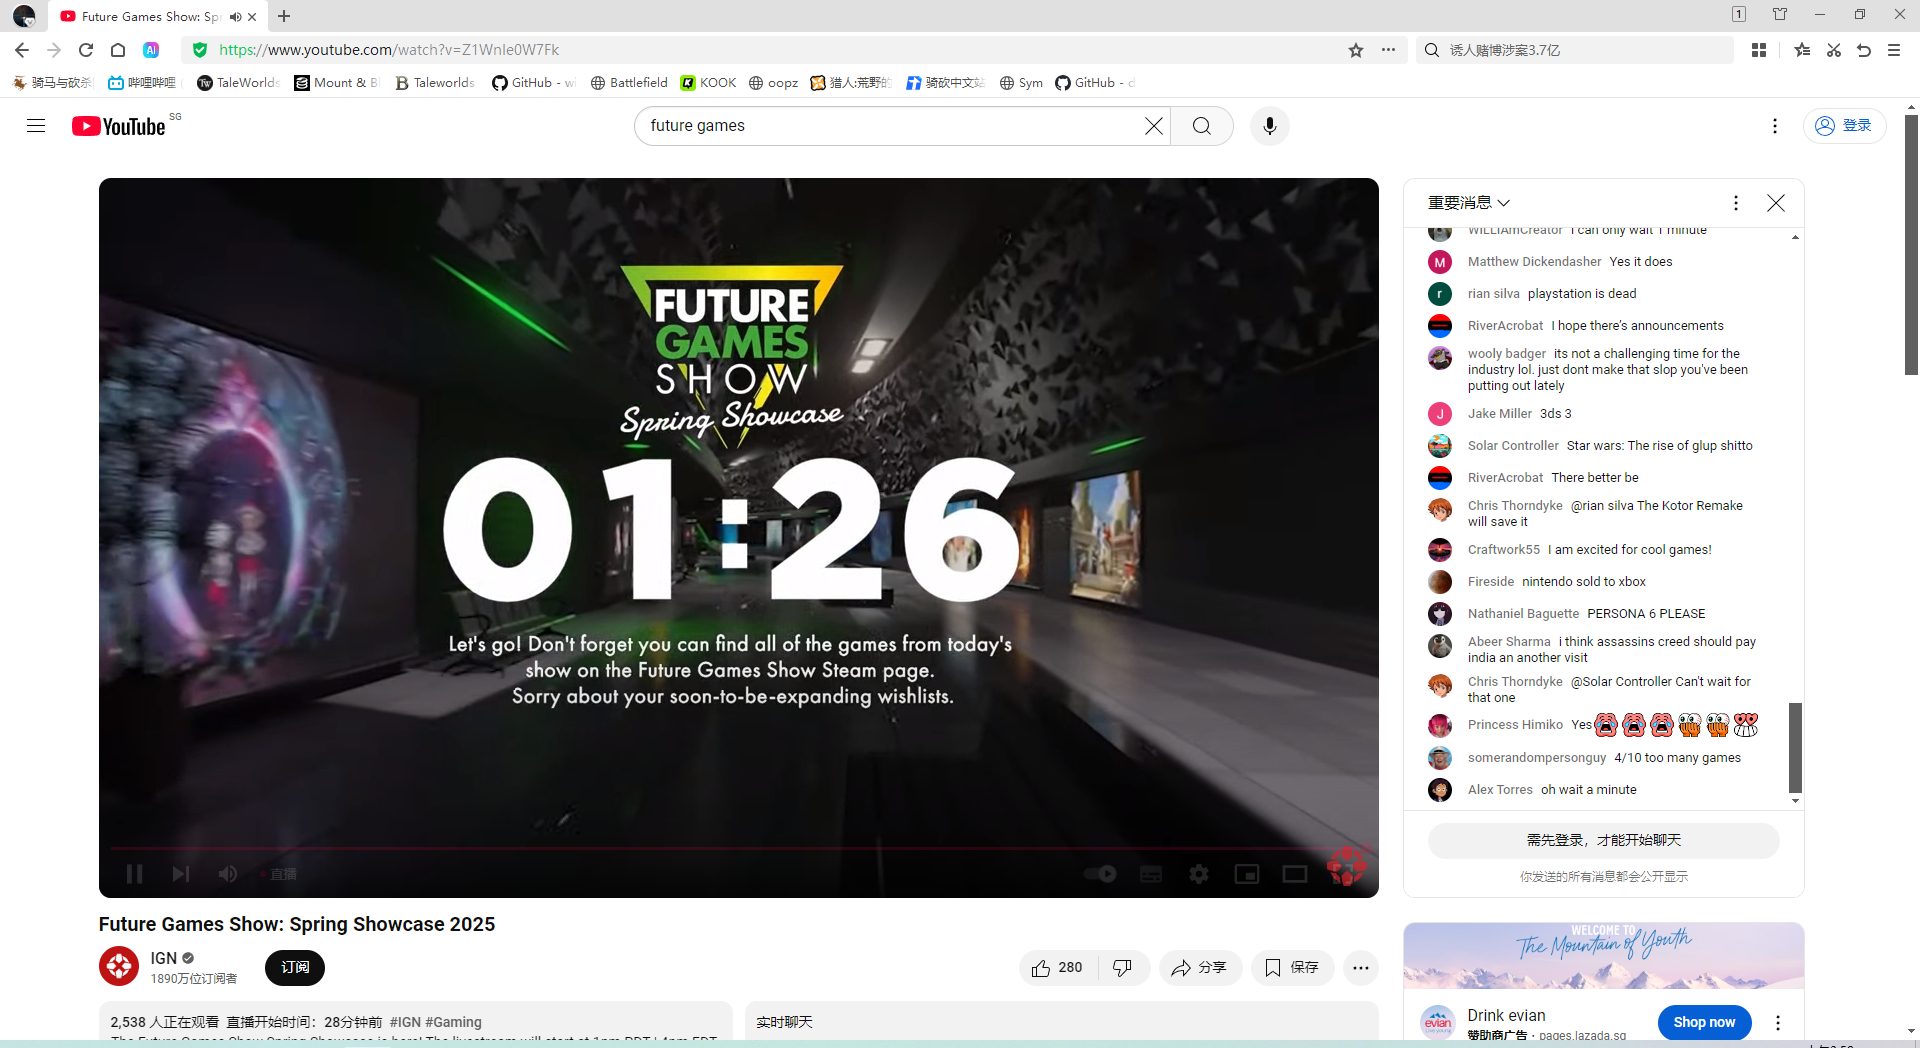Go back in browser
Viewport: 1920px width, 1048px height.
click(x=22, y=50)
